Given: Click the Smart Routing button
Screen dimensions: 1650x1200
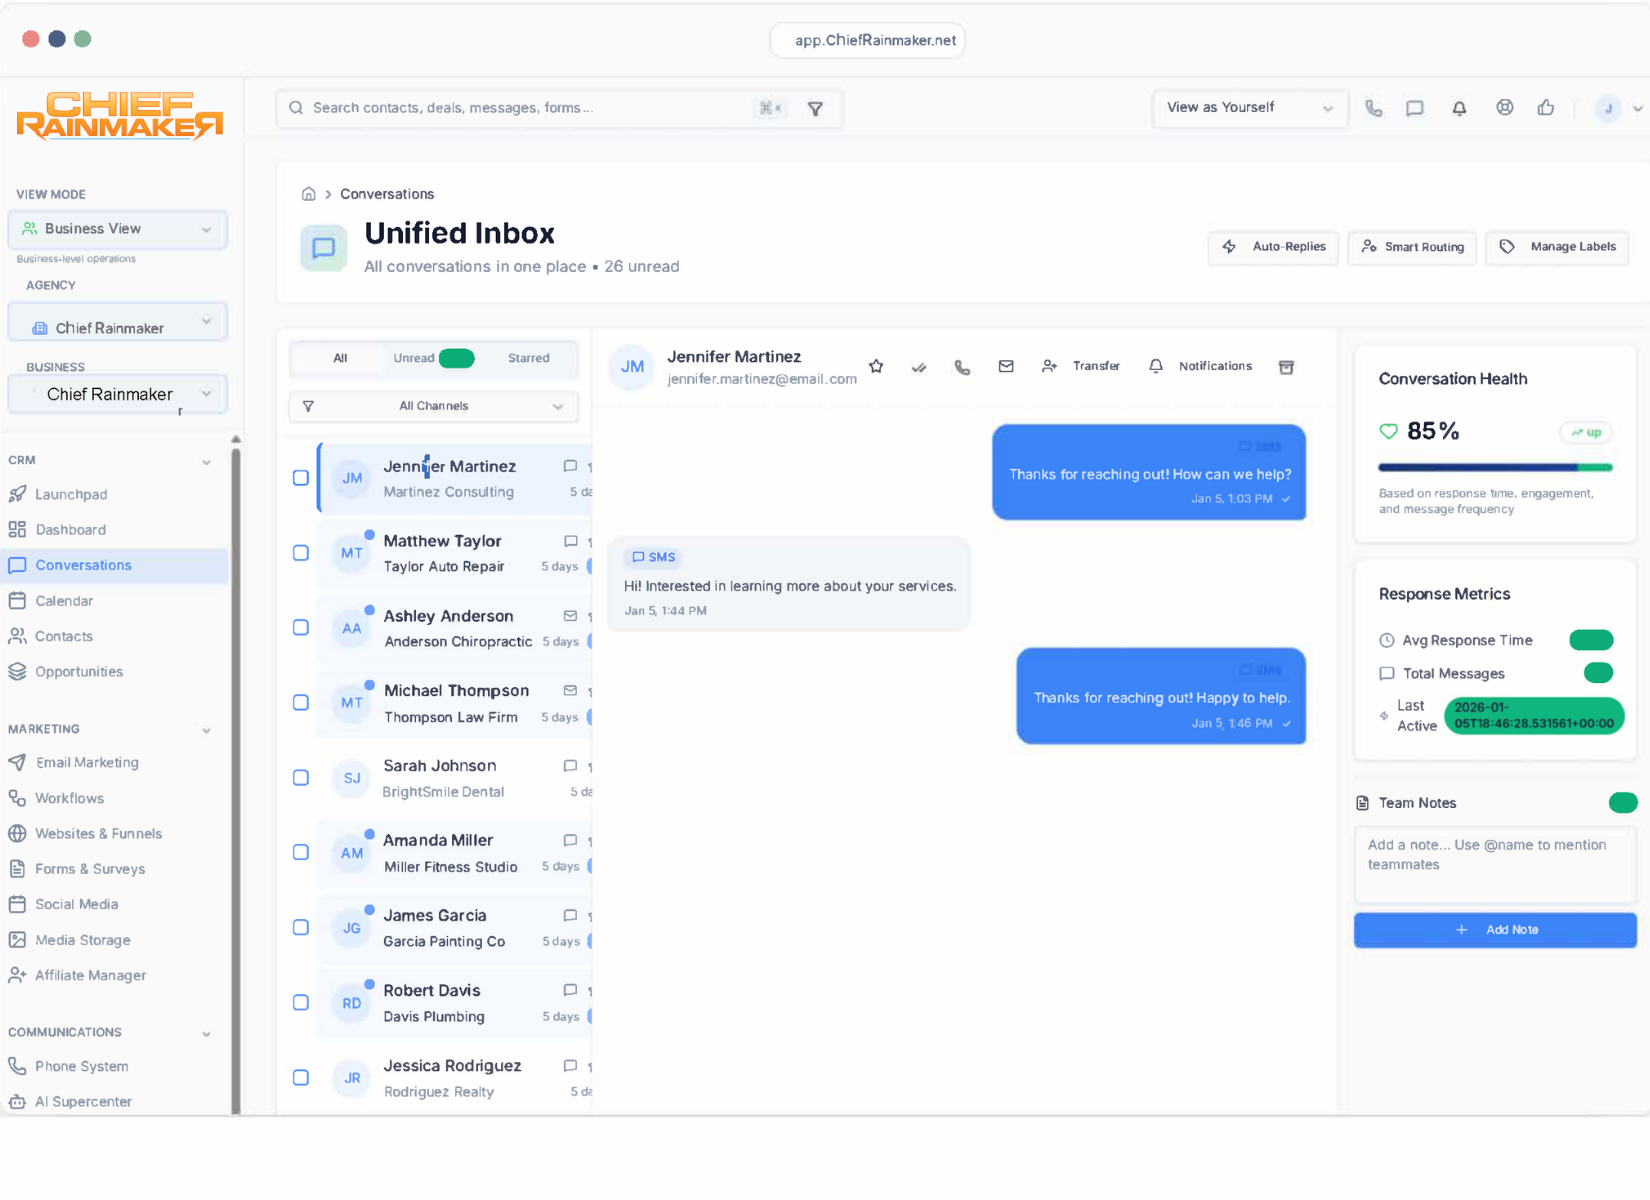Looking at the screenshot, I should 1411,247.
